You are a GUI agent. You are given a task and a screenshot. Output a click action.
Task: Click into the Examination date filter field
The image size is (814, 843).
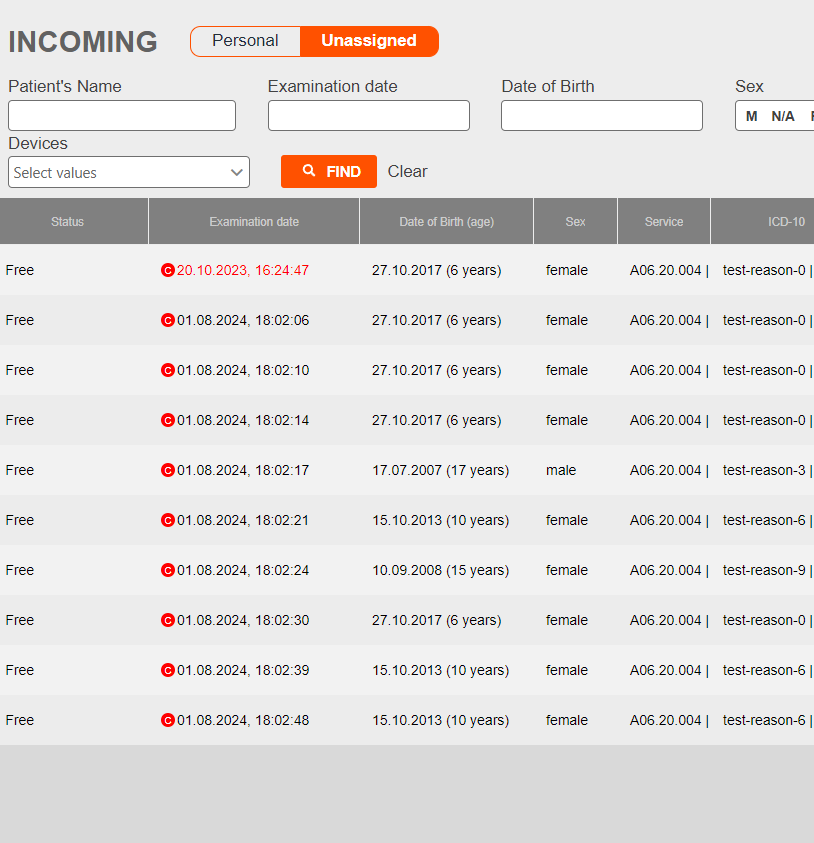coord(368,115)
